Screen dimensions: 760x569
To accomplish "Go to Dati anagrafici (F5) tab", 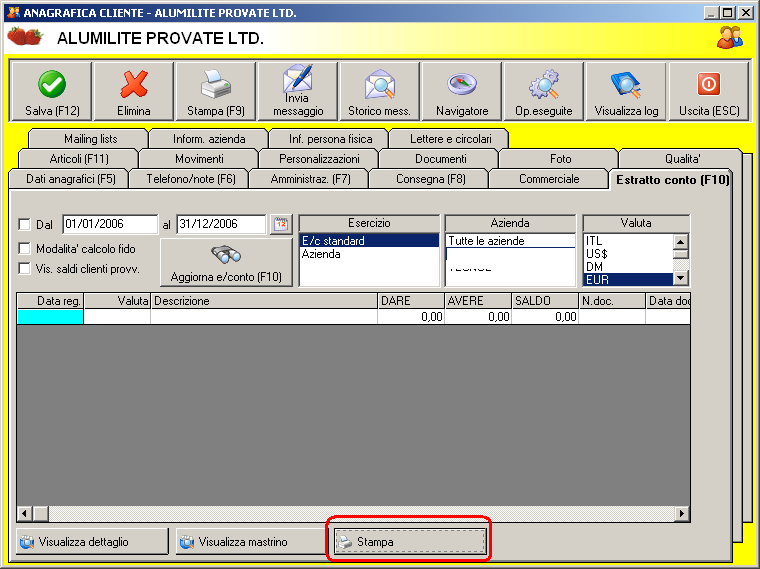I will point(70,179).
